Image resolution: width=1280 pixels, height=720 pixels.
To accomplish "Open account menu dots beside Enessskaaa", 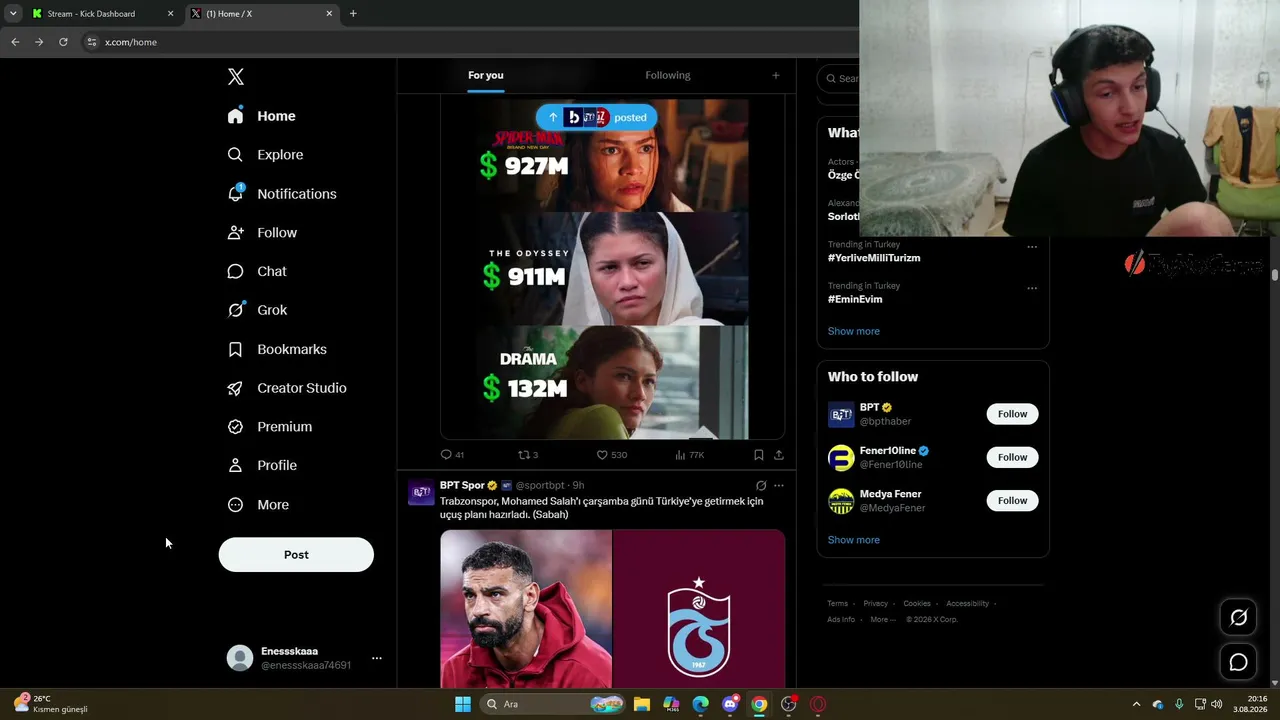I will pos(377,658).
